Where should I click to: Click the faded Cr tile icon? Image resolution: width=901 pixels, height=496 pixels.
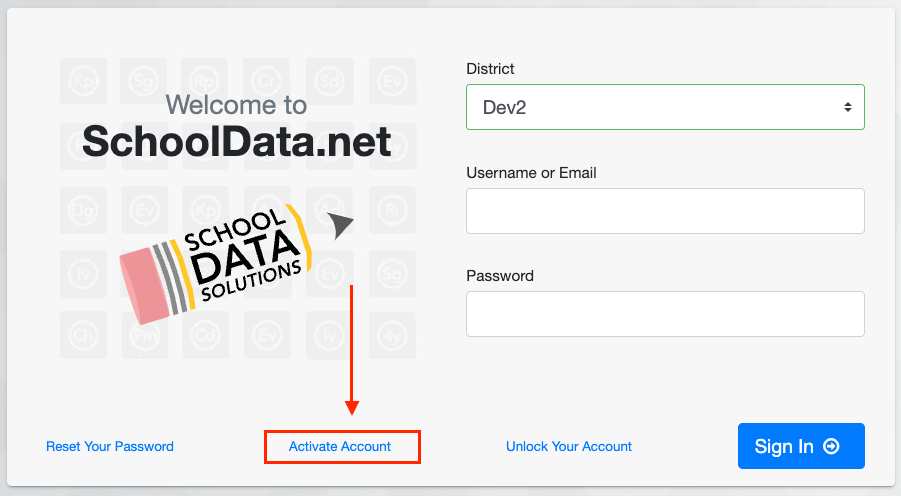coord(267,81)
